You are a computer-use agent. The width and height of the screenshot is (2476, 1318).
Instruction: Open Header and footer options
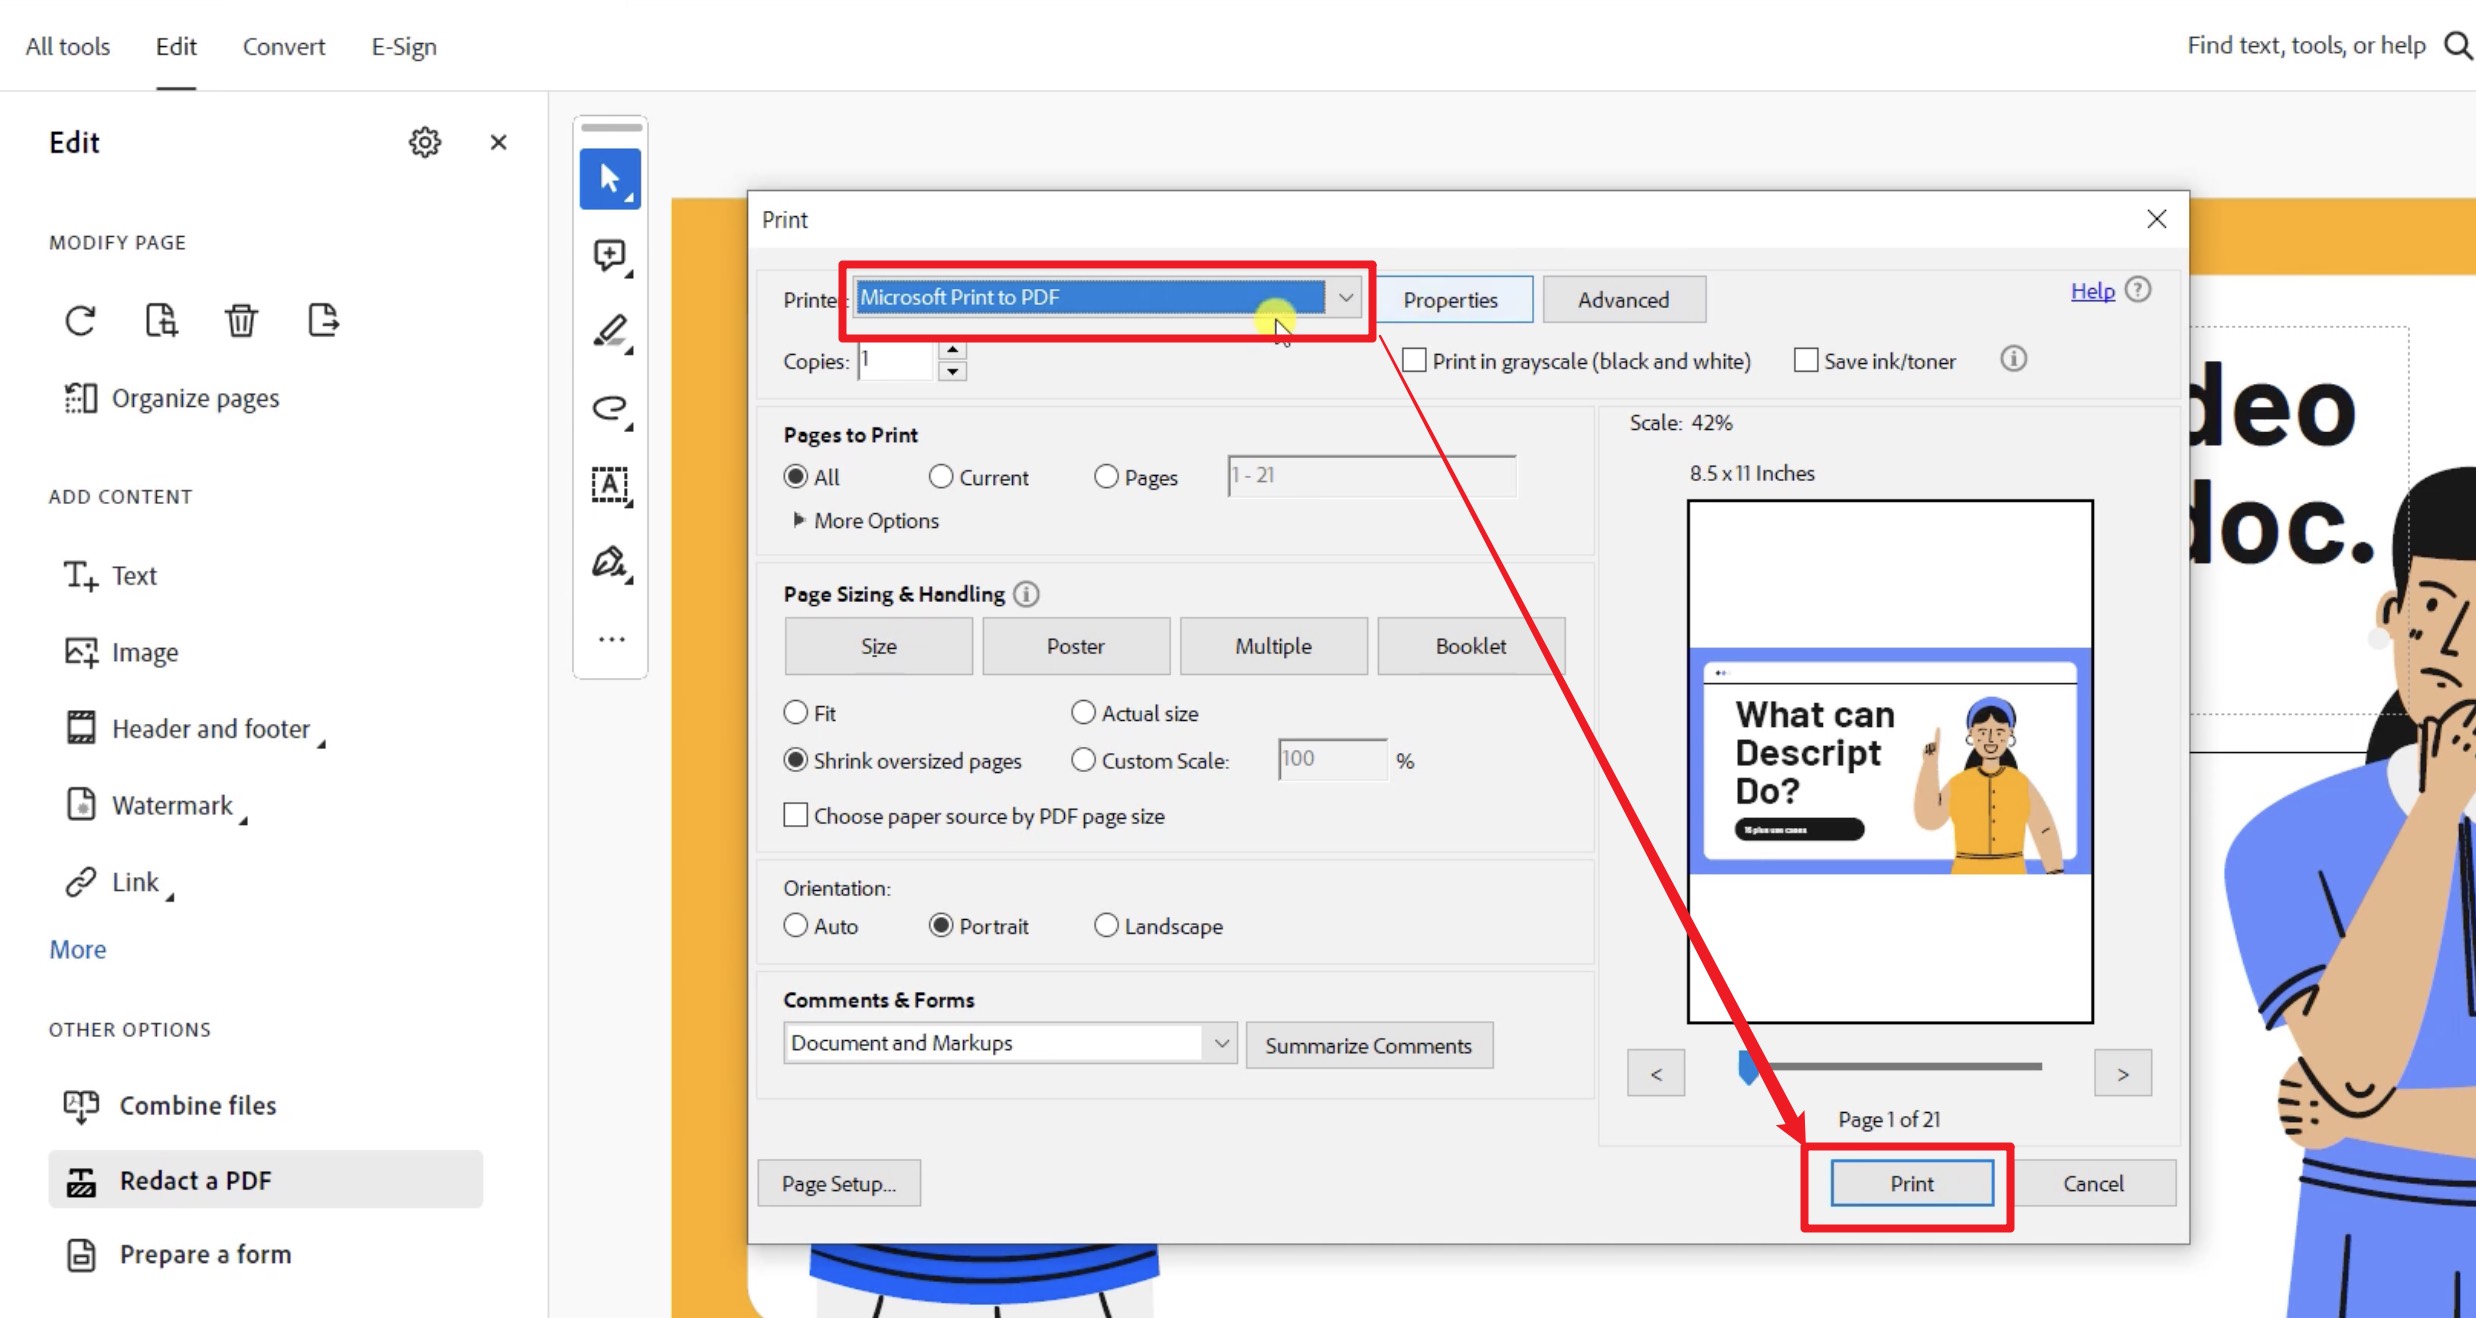pyautogui.click(x=195, y=728)
